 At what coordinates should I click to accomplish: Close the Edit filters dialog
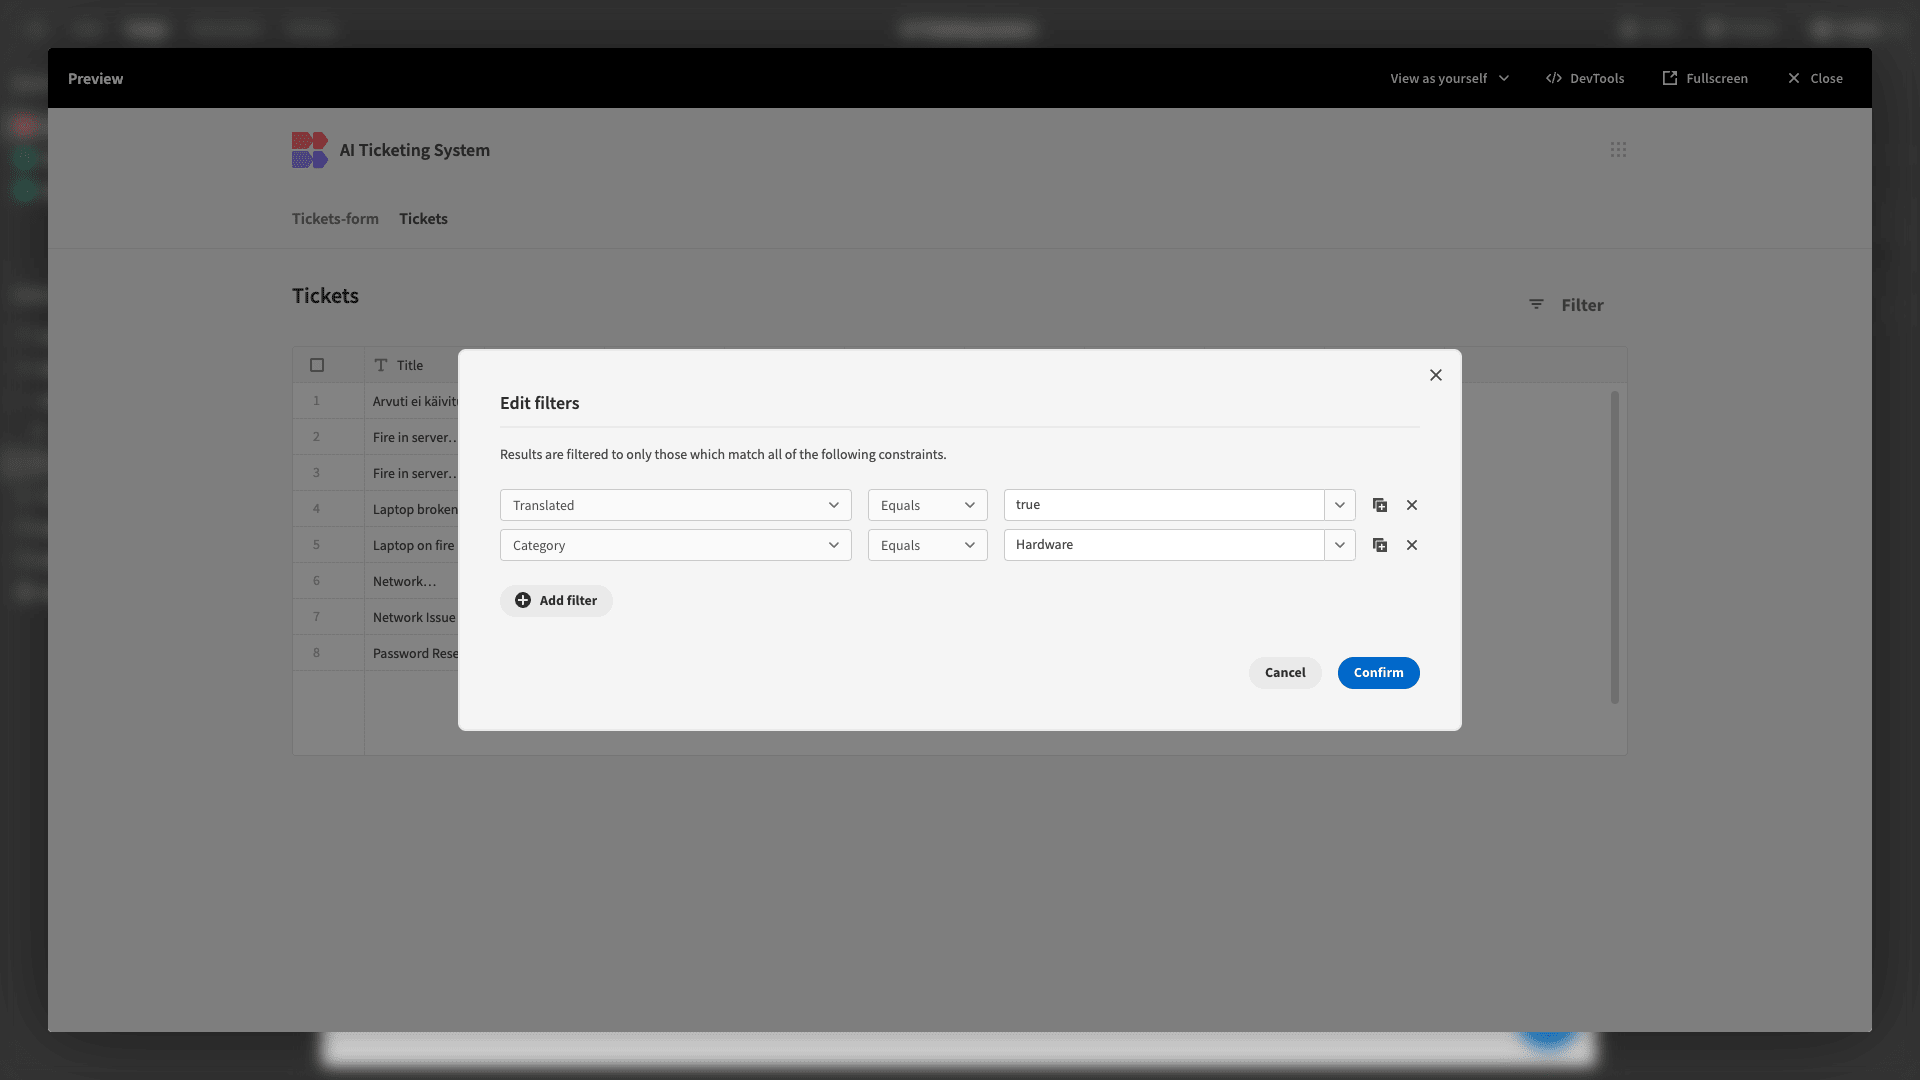(1436, 375)
